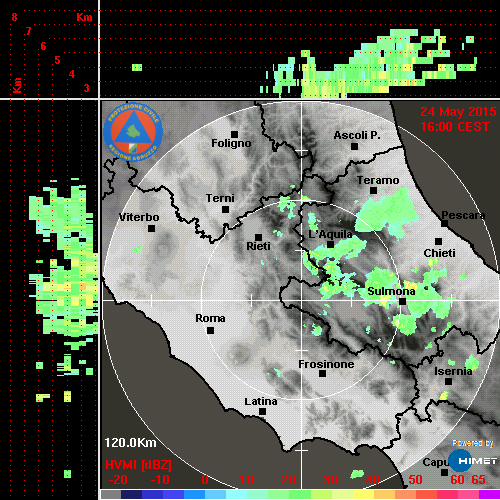500x500 pixels.
Task: Click the radar echo east of Teramo
Action: coord(387,213)
